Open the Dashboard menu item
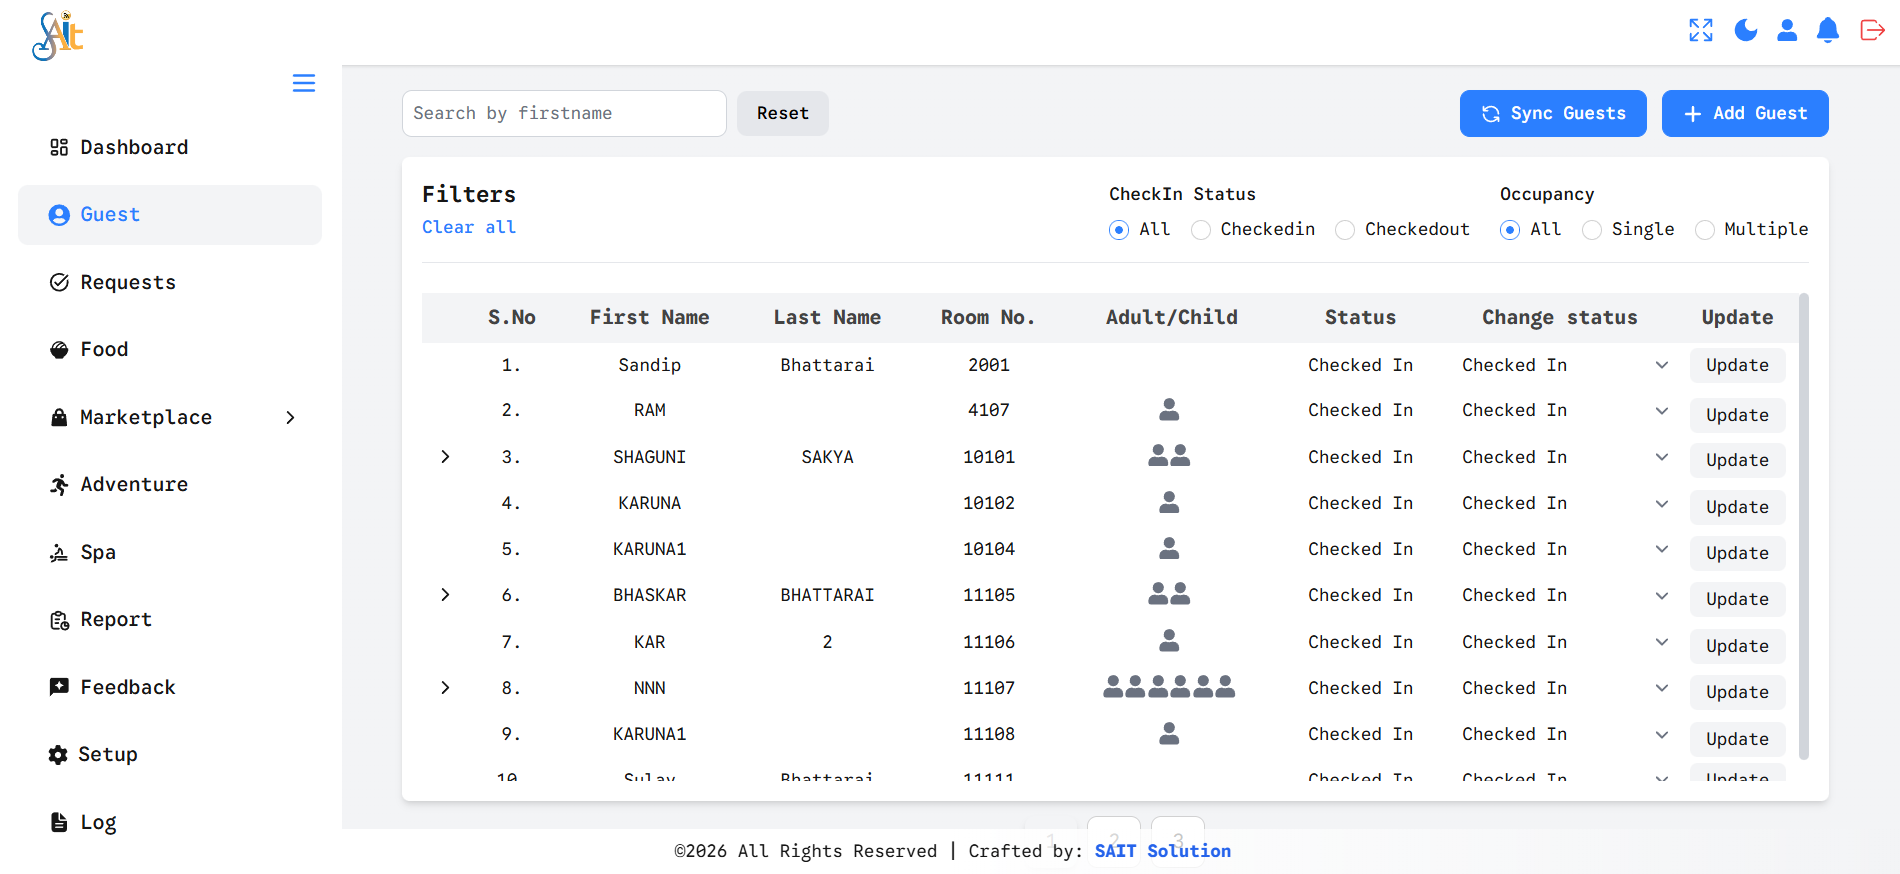Viewport: 1900px width, 874px height. [x=170, y=147]
